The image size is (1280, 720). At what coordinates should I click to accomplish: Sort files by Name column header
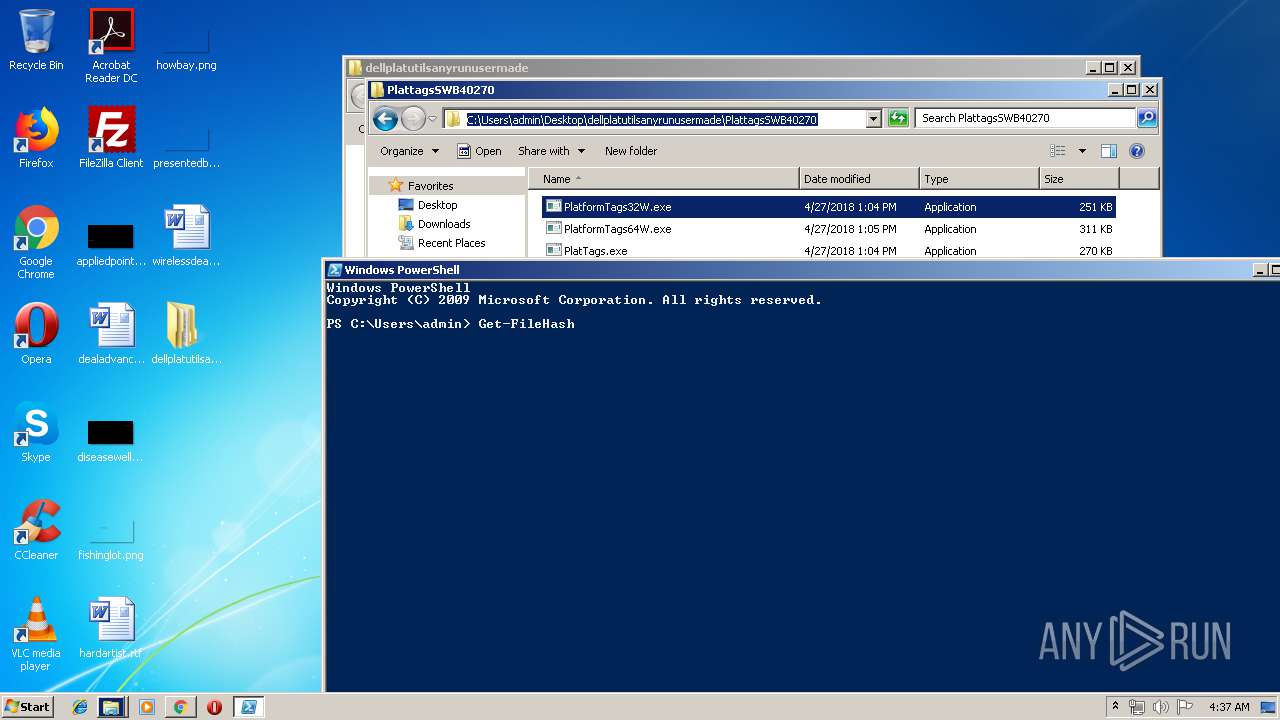click(664, 179)
